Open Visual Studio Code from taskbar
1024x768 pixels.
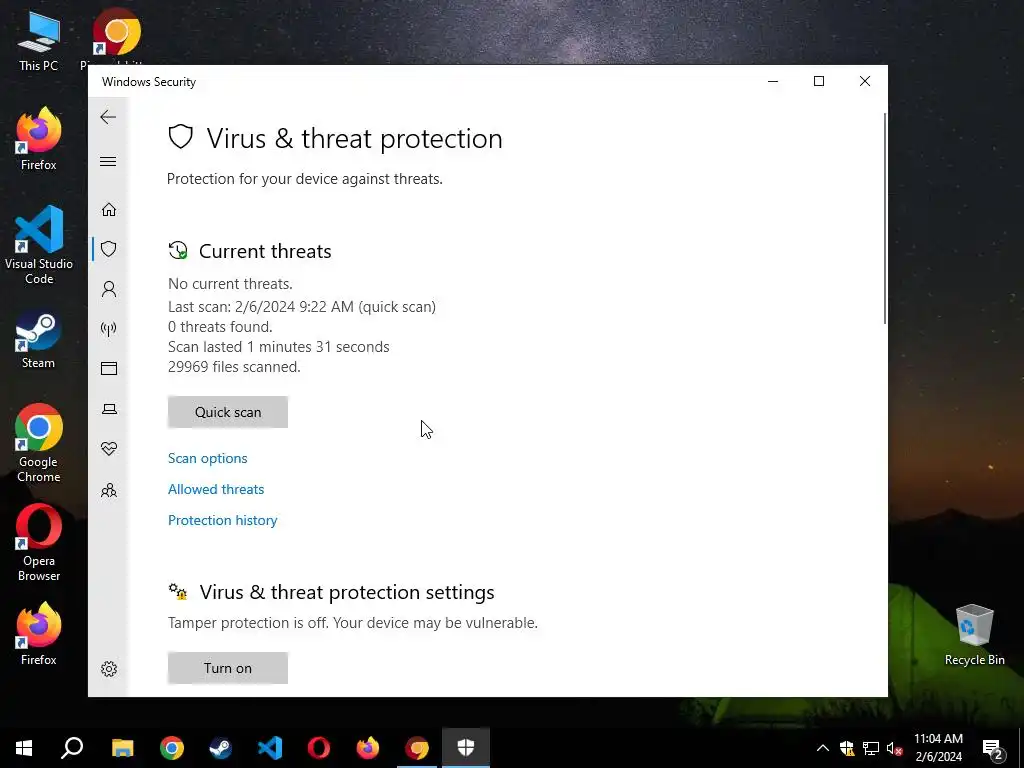(x=270, y=748)
